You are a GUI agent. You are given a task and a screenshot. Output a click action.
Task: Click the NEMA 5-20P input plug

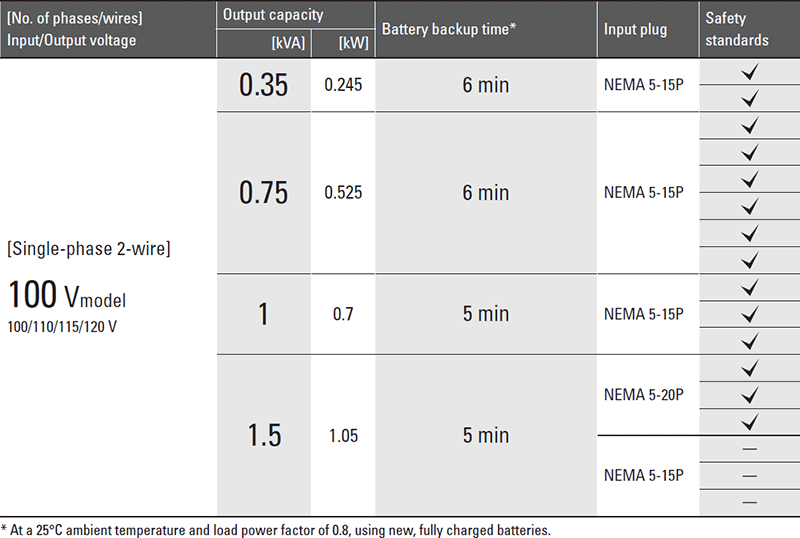pyautogui.click(x=643, y=395)
